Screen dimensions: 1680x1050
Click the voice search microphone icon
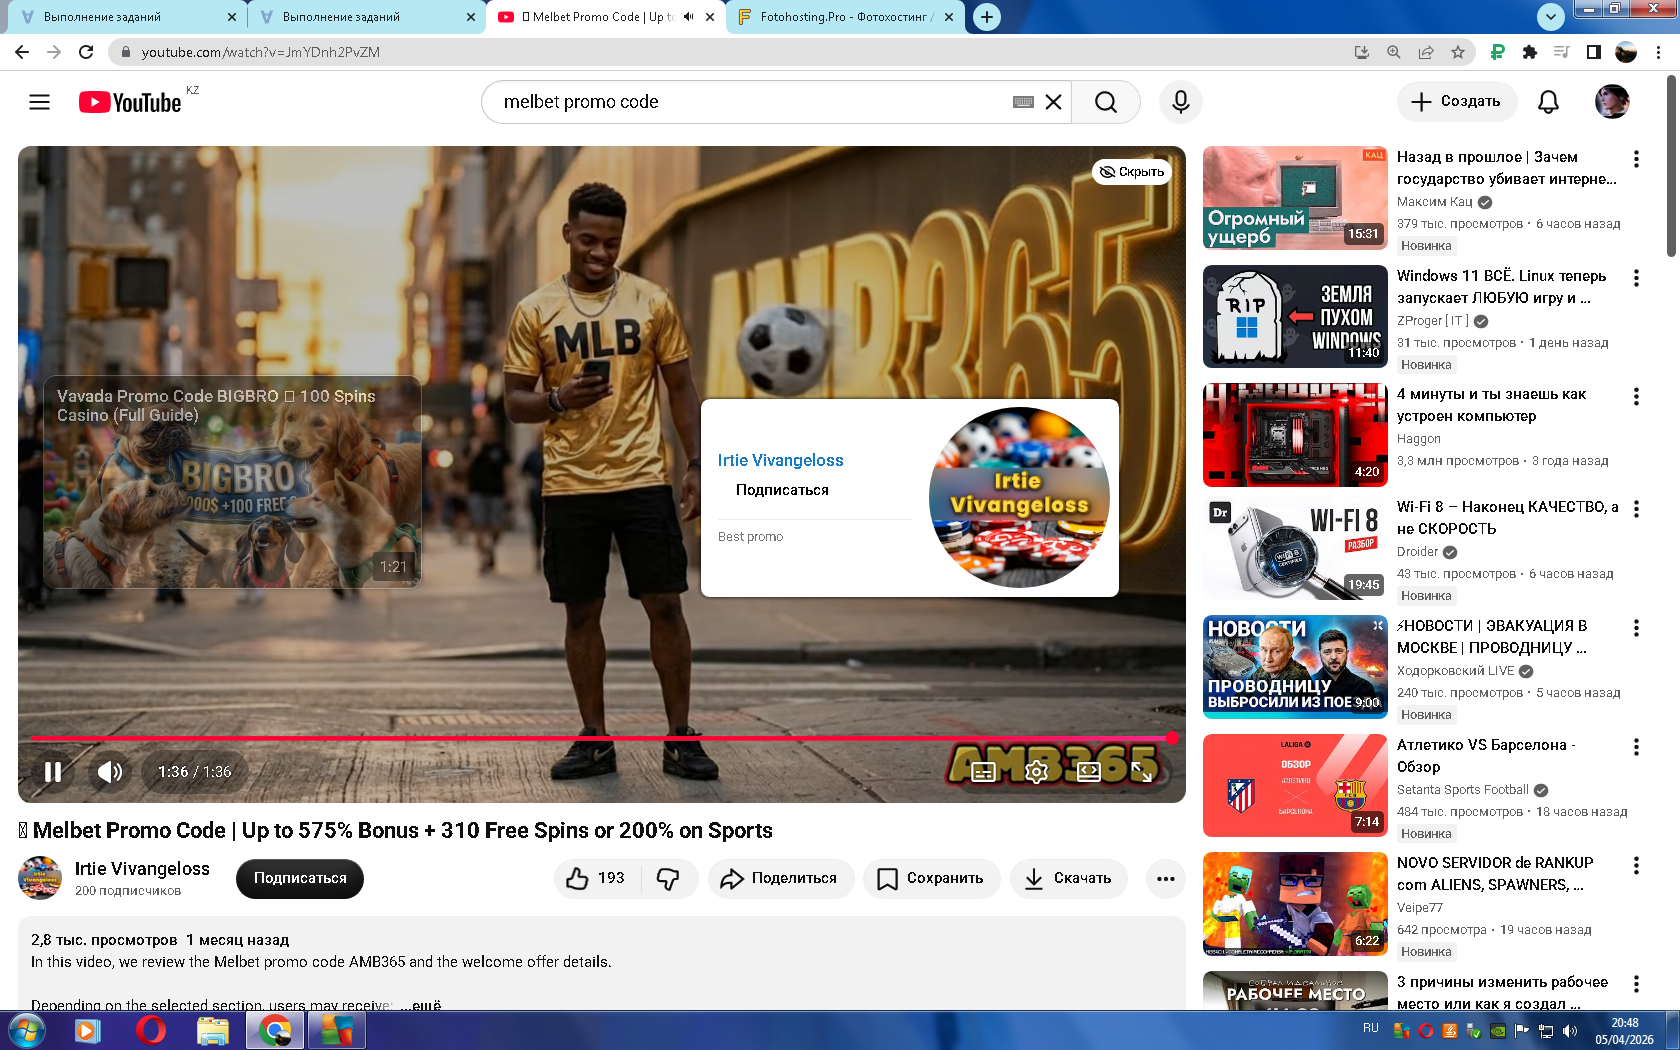point(1180,102)
